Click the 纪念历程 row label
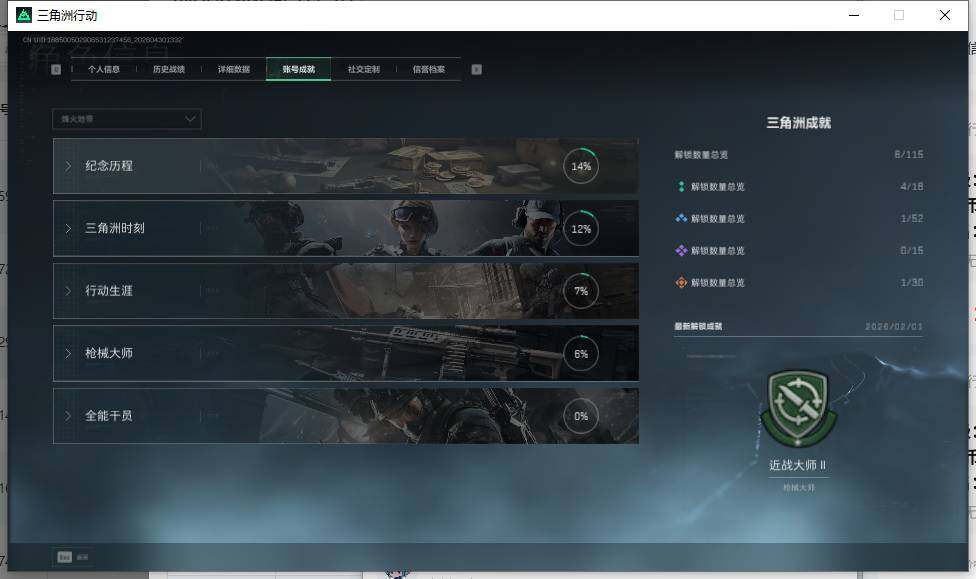976x579 pixels. 109,166
